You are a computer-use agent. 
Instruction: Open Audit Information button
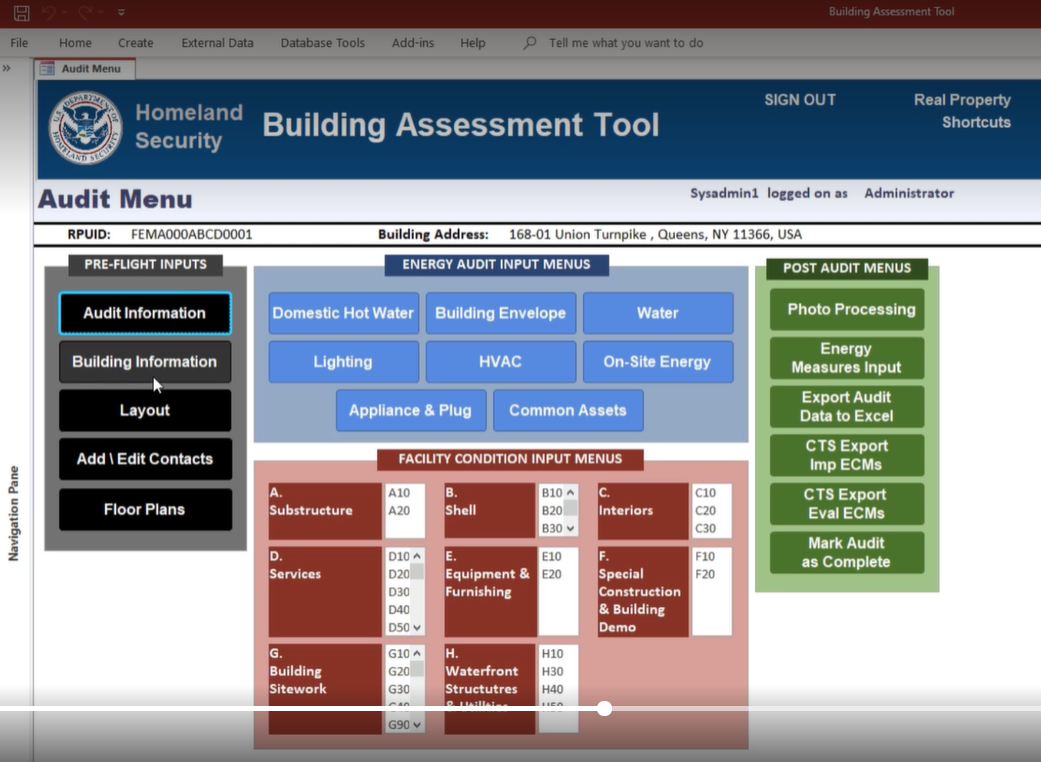pos(145,313)
